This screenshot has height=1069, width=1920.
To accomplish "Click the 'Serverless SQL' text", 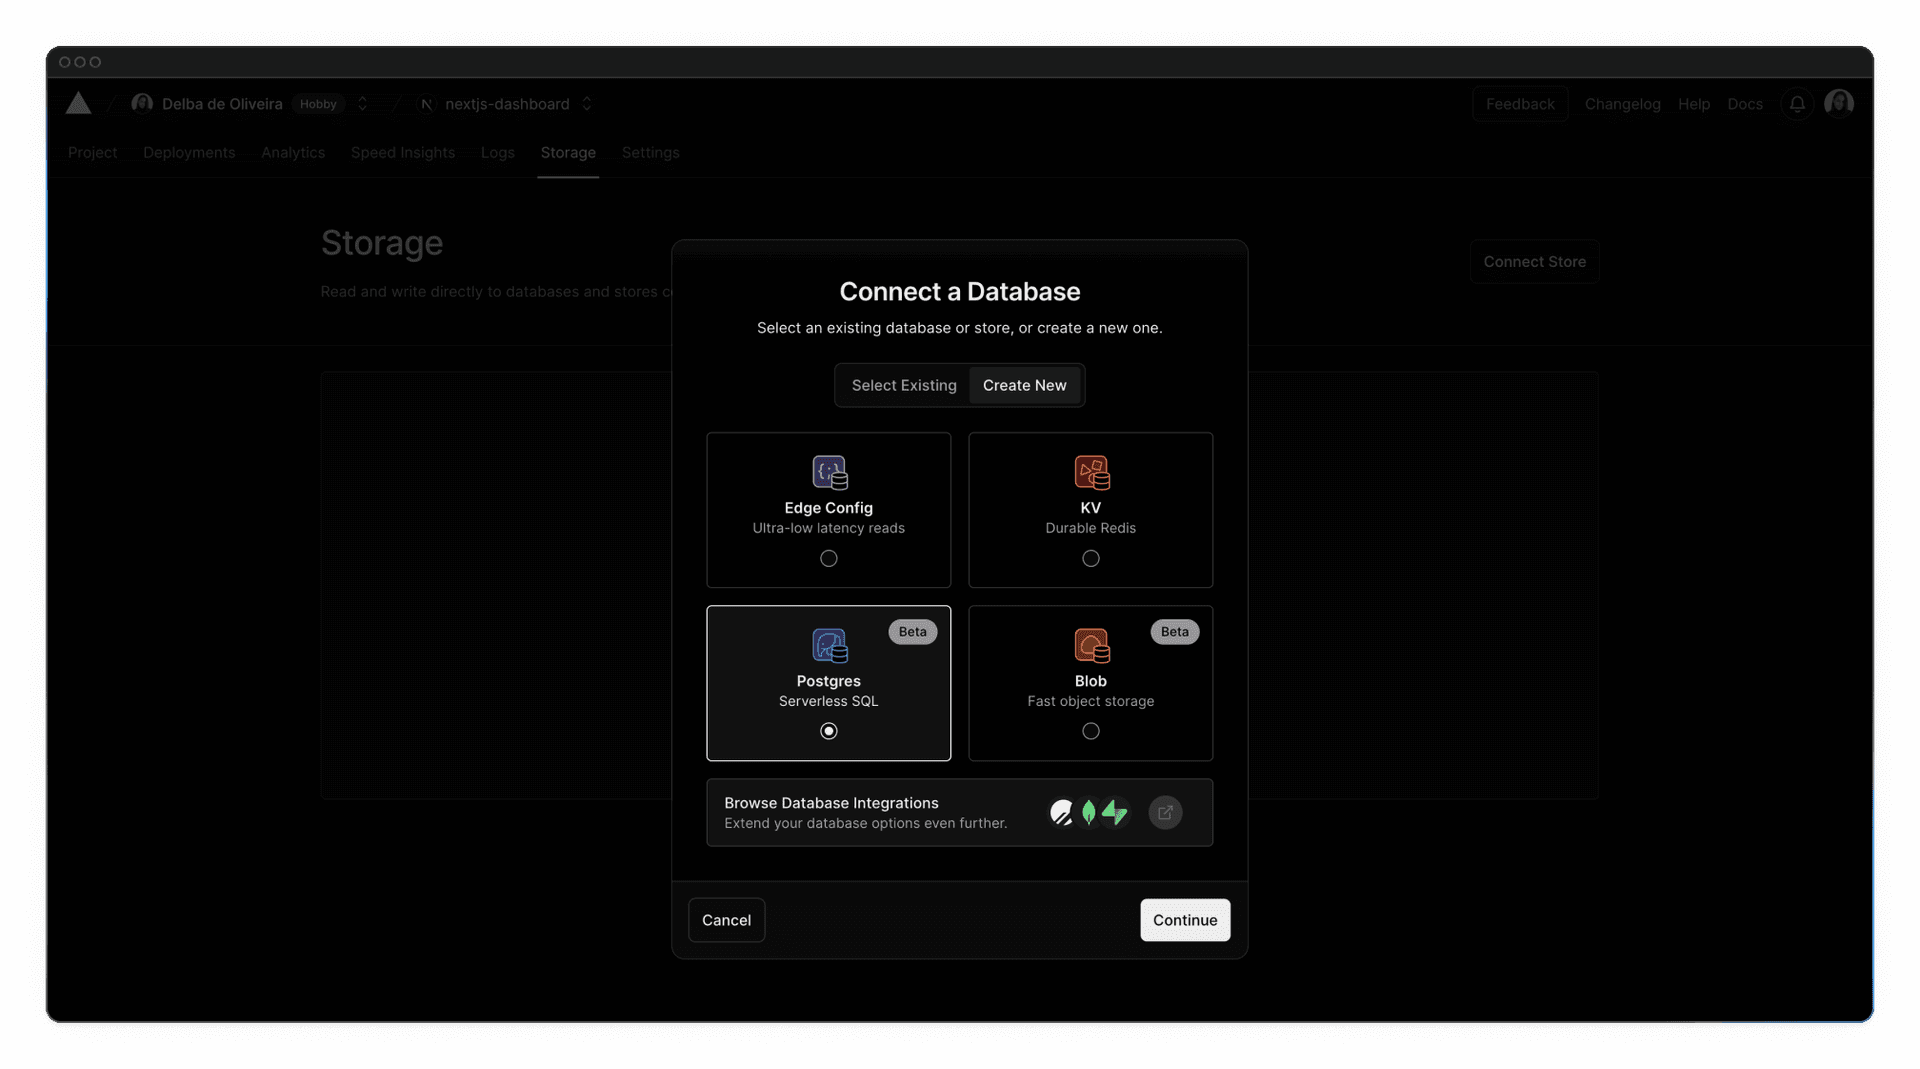I will tap(828, 701).
